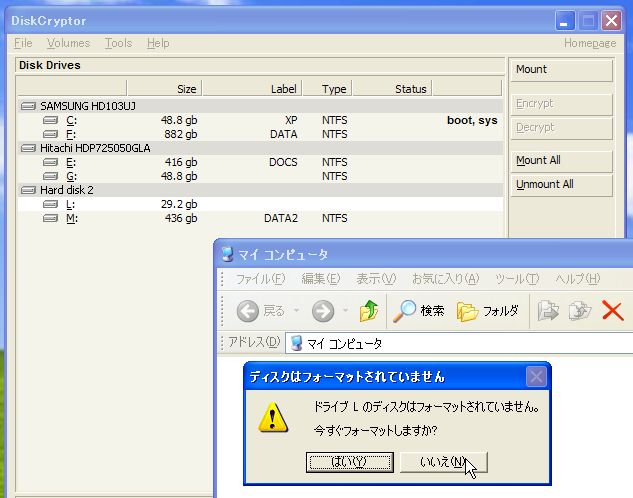633x498 pixels.
Task: Open 編集(E) menu in My Computer window
Action: click(x=321, y=279)
